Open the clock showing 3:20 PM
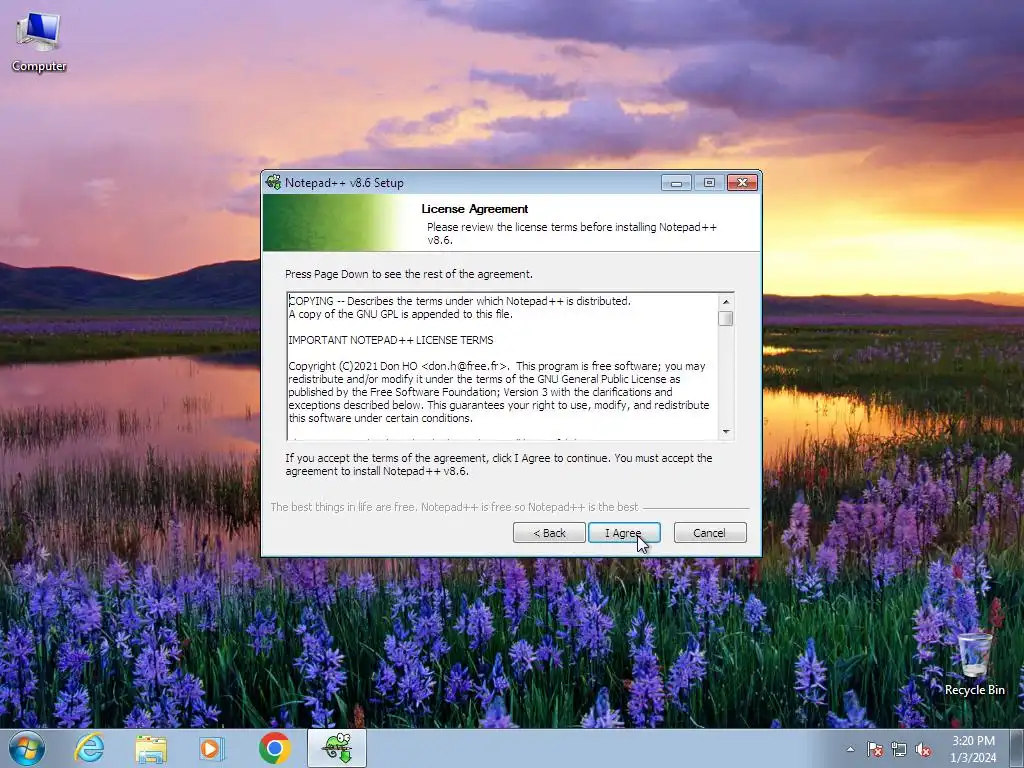Viewport: 1024px width, 768px height. point(973,749)
